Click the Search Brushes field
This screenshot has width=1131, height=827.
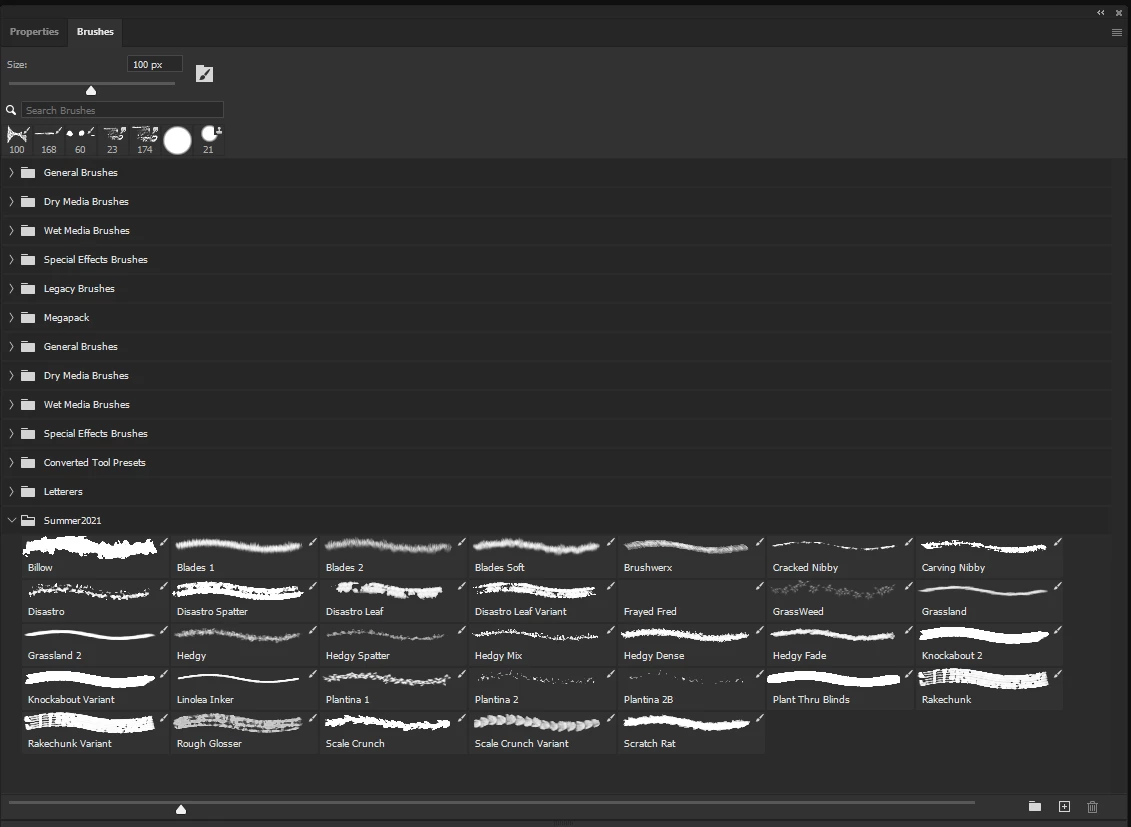[x=122, y=110]
